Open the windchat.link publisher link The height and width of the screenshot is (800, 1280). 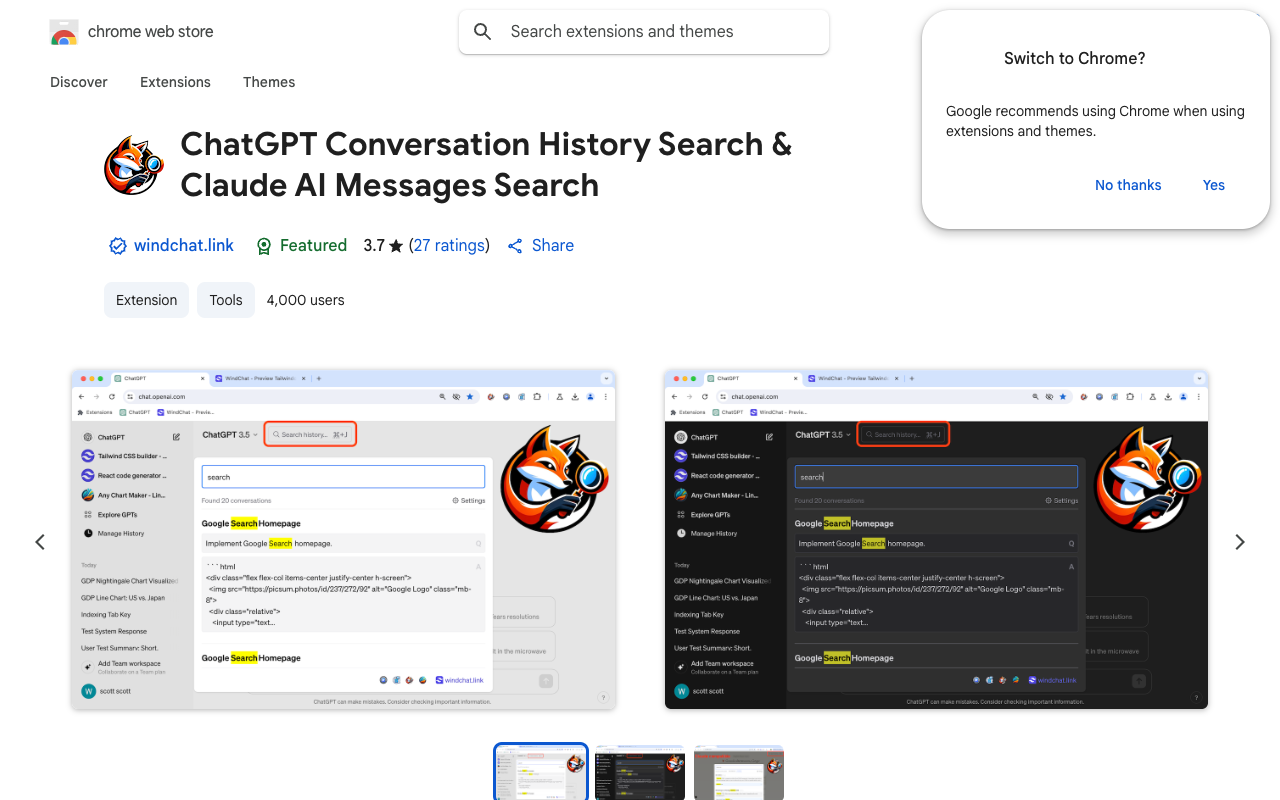(x=184, y=246)
